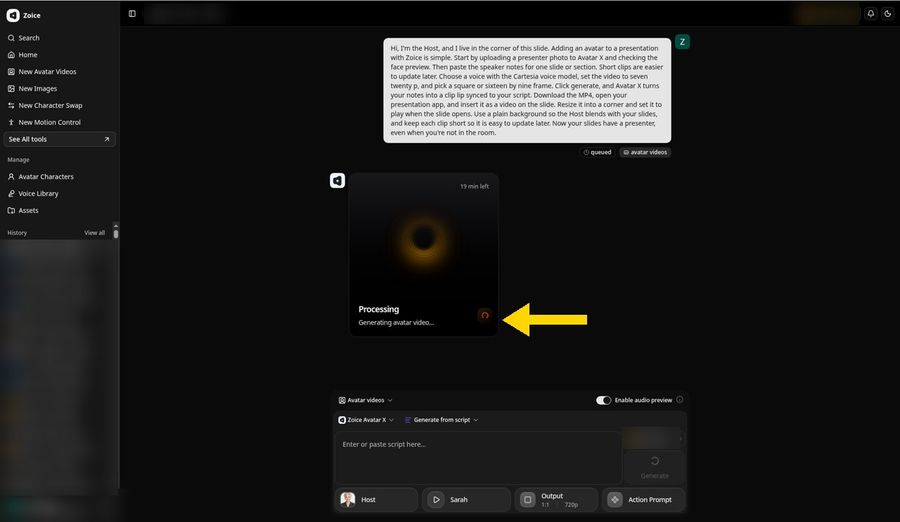Viewport: 900px width, 522px height.
Task: Click the history panel scrollbar
Action: 116,231
